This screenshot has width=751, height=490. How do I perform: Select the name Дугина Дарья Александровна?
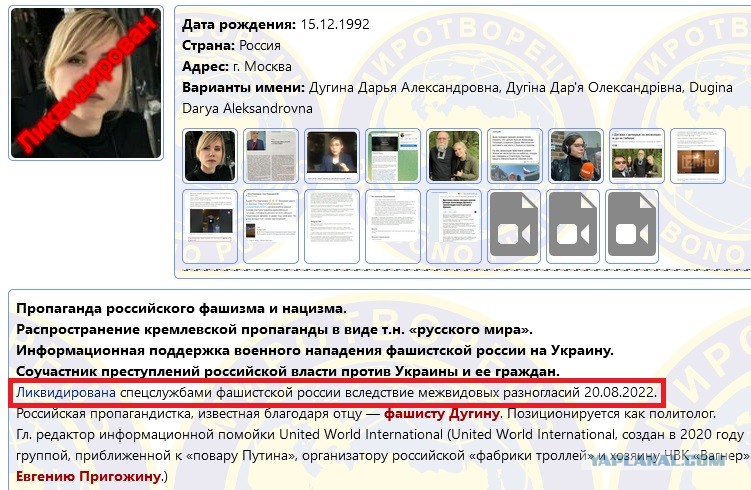[x=404, y=88]
